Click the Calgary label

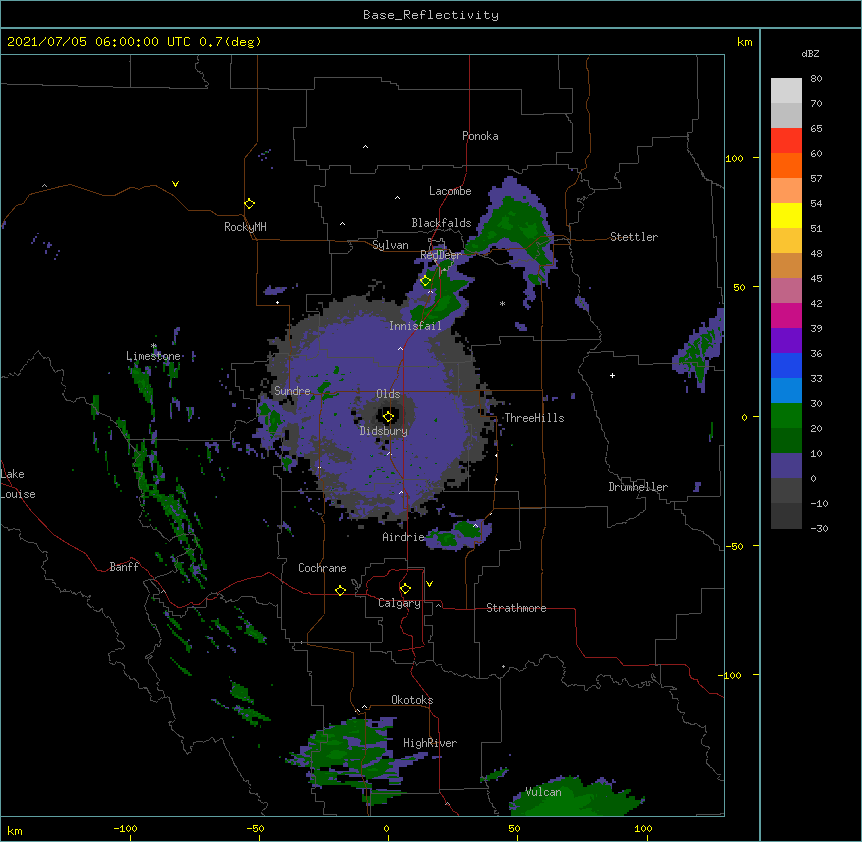(x=399, y=603)
